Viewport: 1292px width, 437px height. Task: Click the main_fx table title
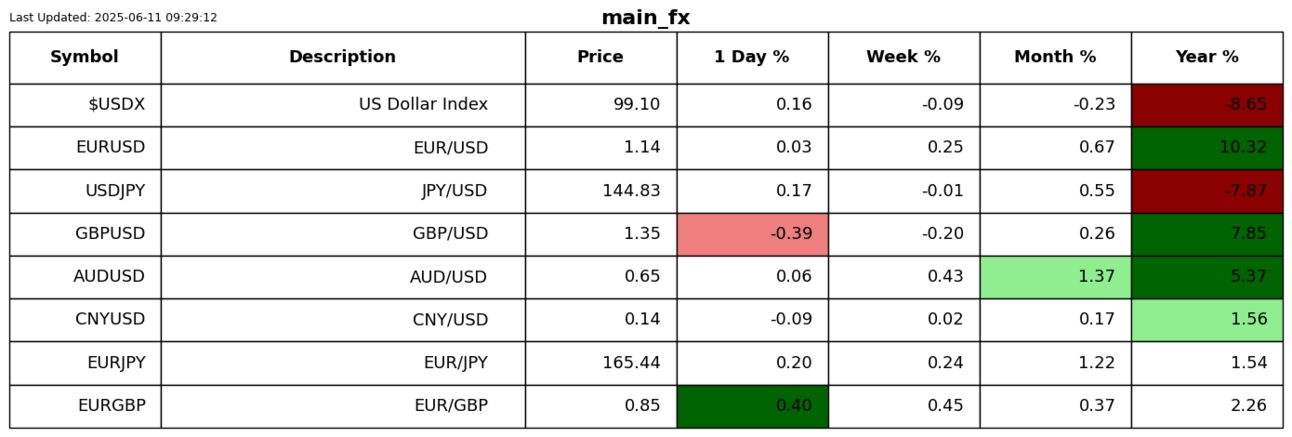[645, 17]
